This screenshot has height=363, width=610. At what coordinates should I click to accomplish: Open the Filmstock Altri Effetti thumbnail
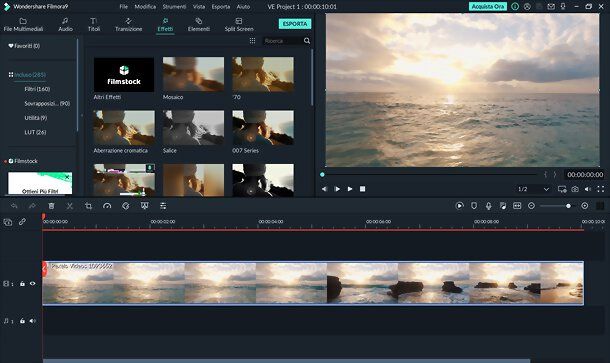(124, 75)
